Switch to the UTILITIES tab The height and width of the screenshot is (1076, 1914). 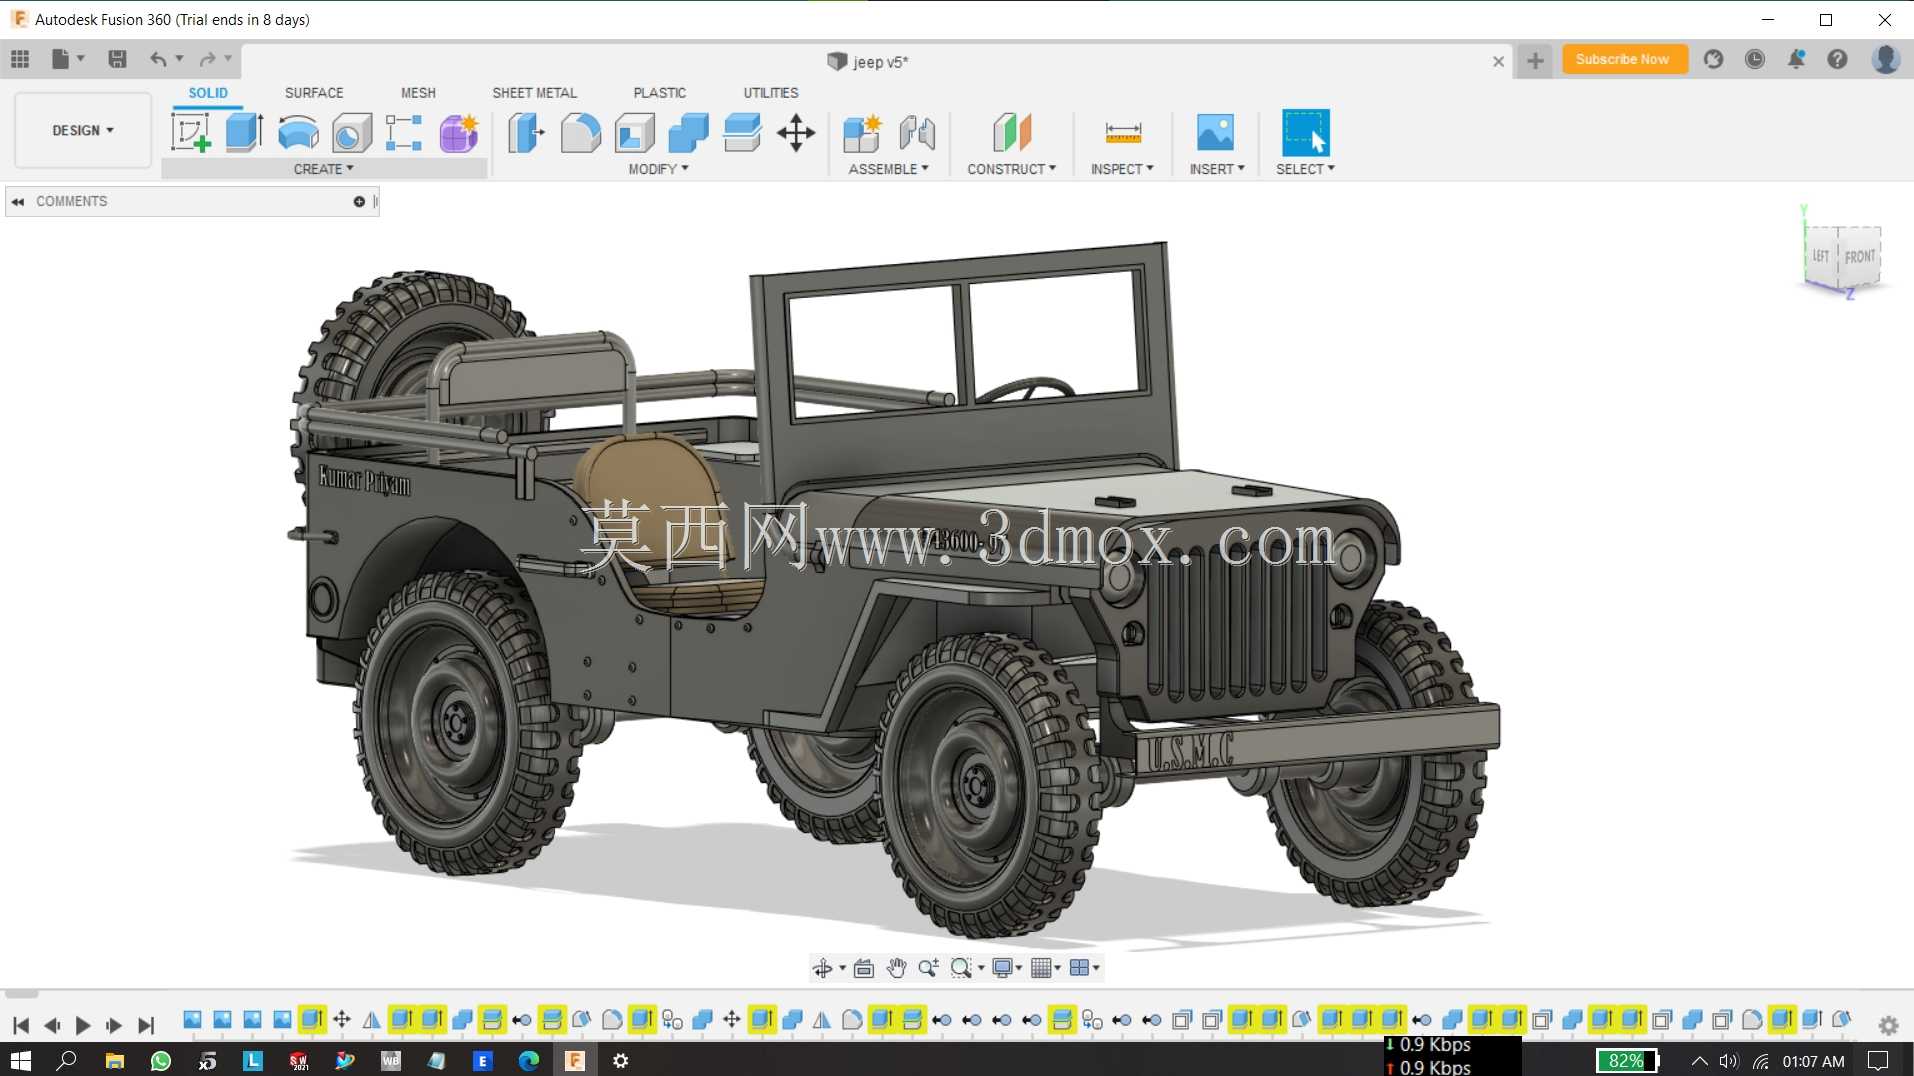770,93
